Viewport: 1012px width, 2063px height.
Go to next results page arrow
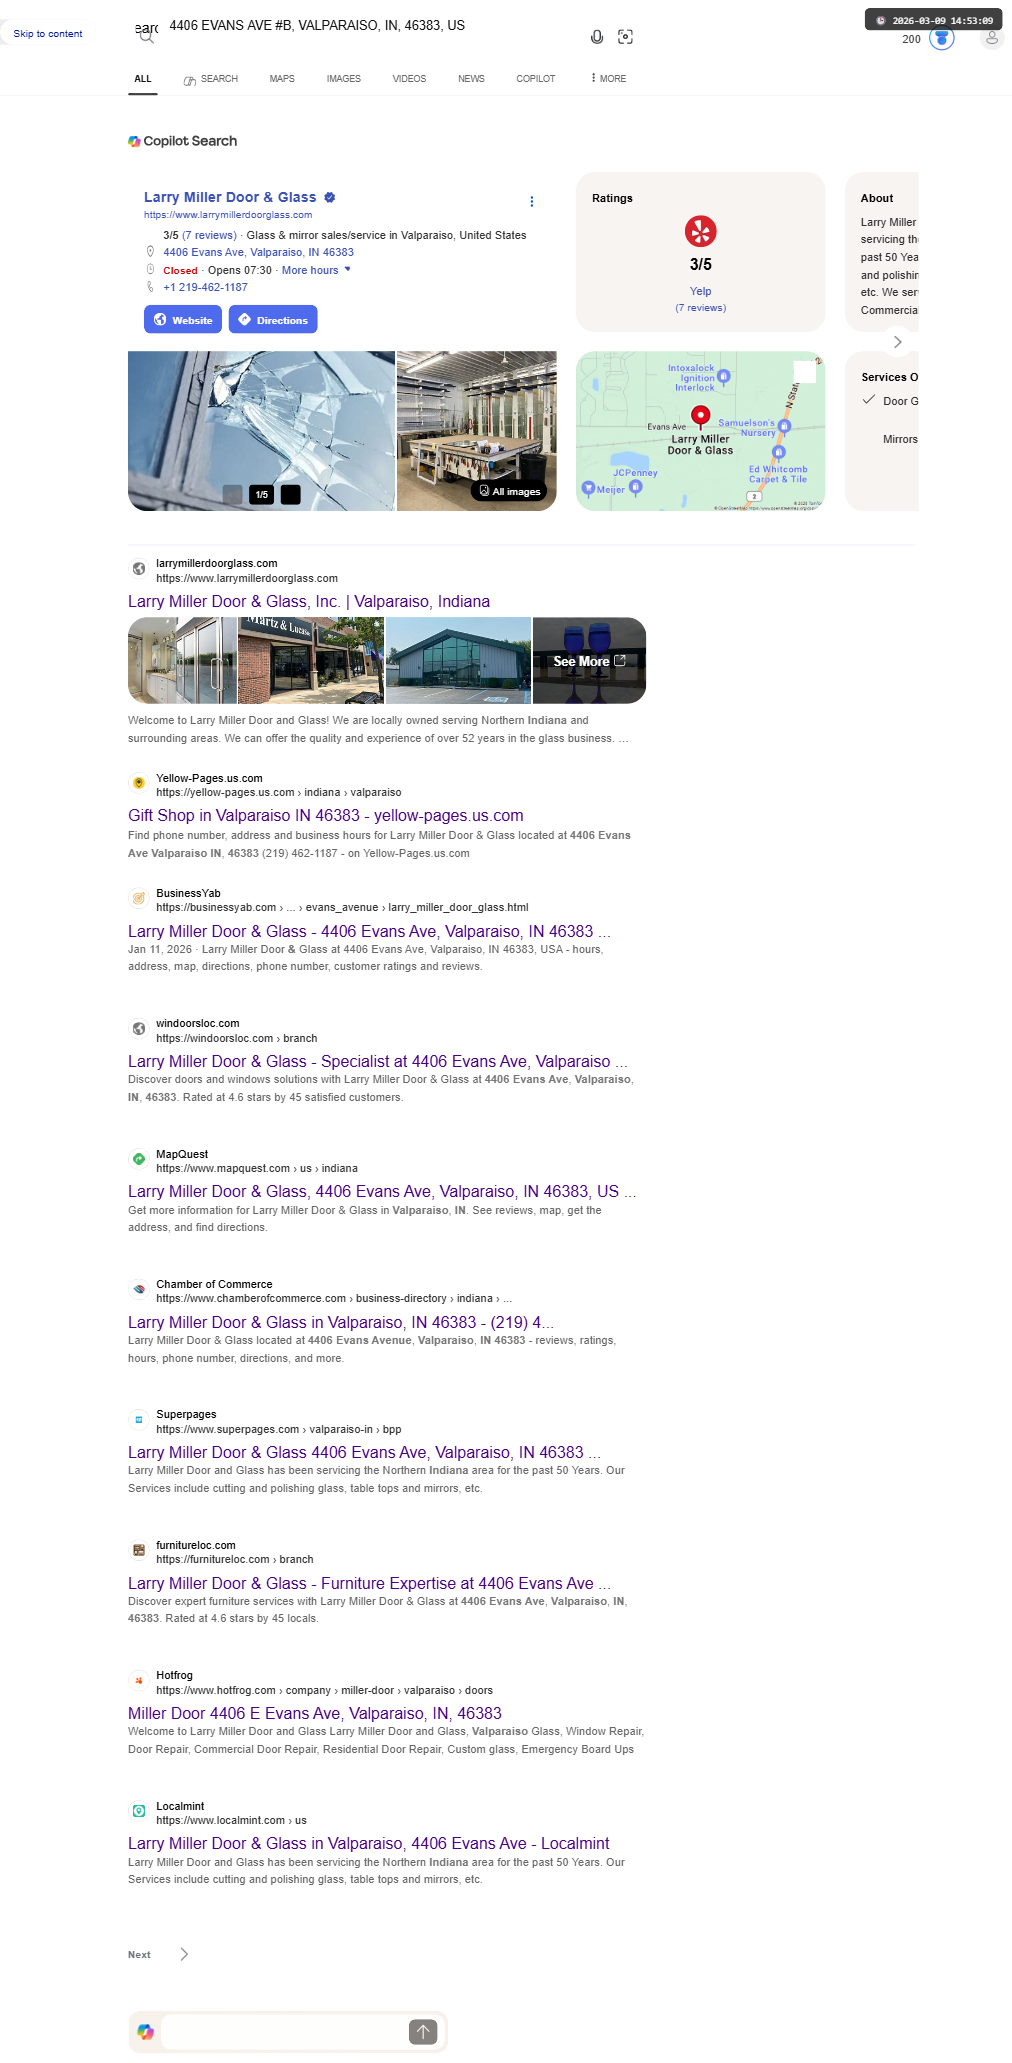click(x=184, y=1954)
